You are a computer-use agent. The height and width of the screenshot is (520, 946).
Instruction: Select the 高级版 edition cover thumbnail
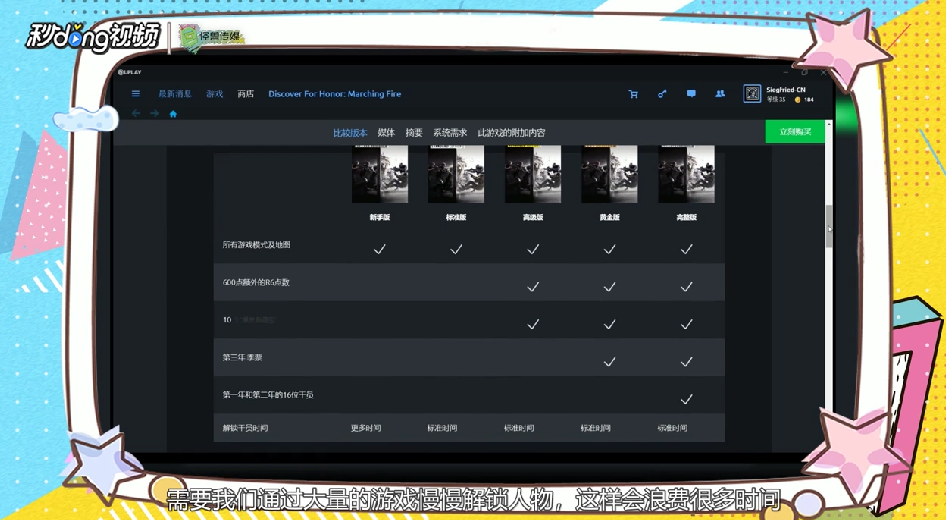(533, 174)
